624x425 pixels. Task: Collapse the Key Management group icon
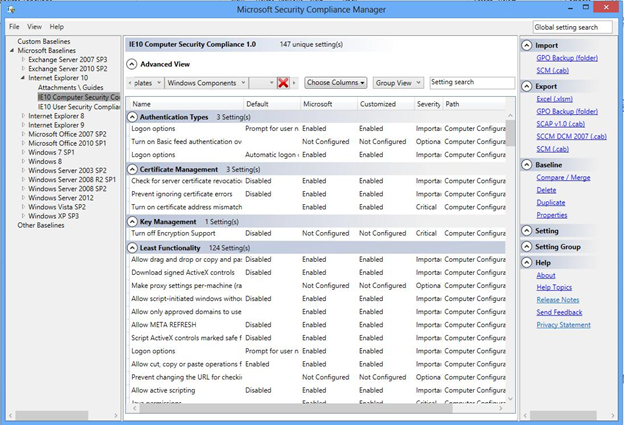(133, 221)
